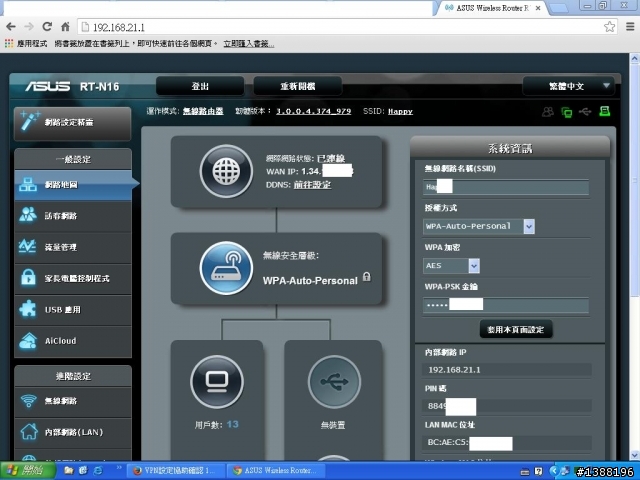Open the authentication method WPA-Auto-Personal dropdown
The image size is (640, 480).
coord(479,226)
